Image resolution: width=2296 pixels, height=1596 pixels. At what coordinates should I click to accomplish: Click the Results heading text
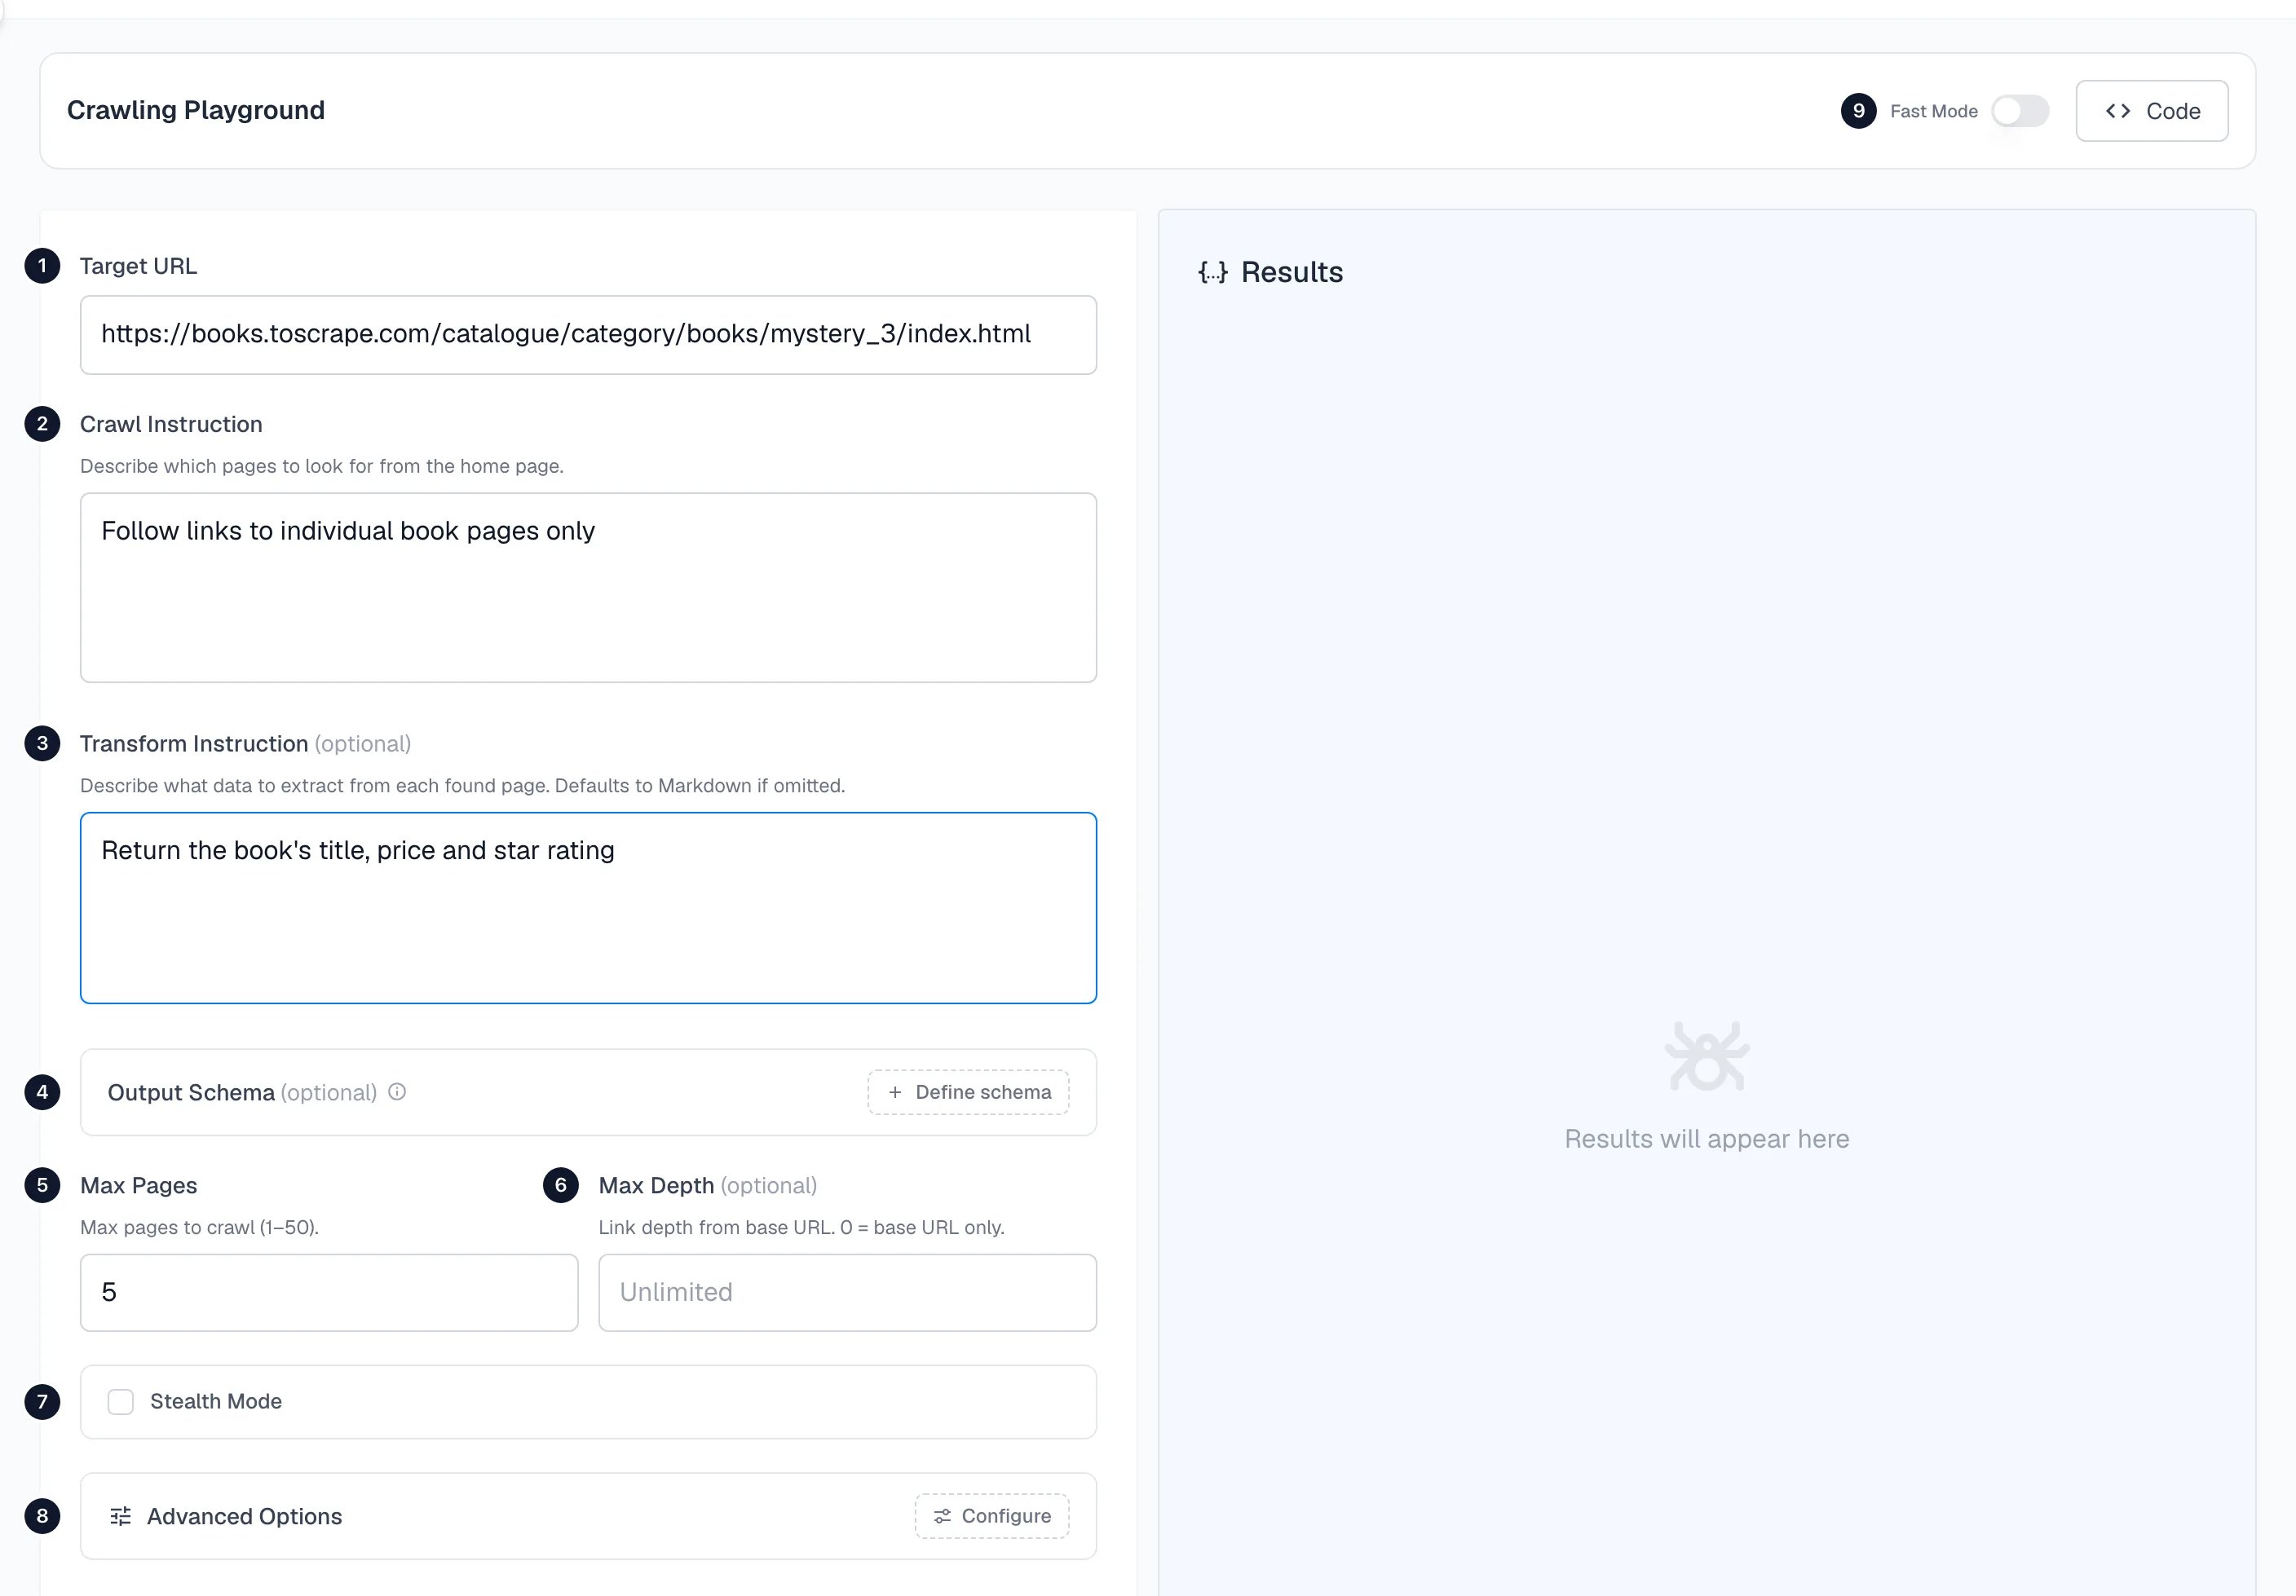[1291, 272]
